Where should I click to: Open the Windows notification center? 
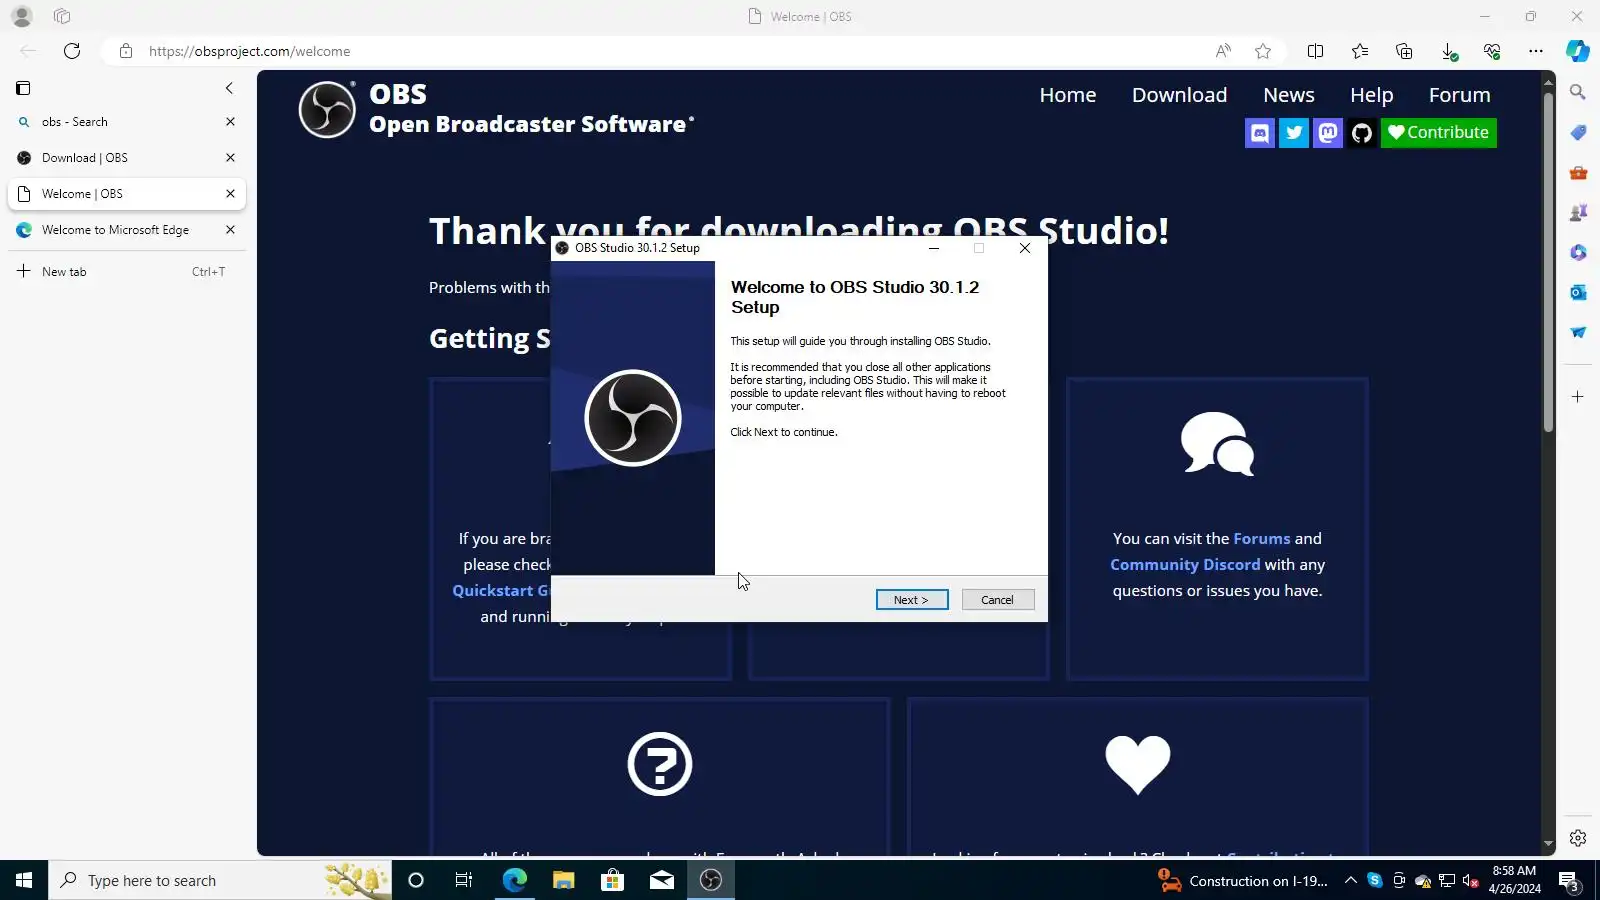tap(1569, 880)
